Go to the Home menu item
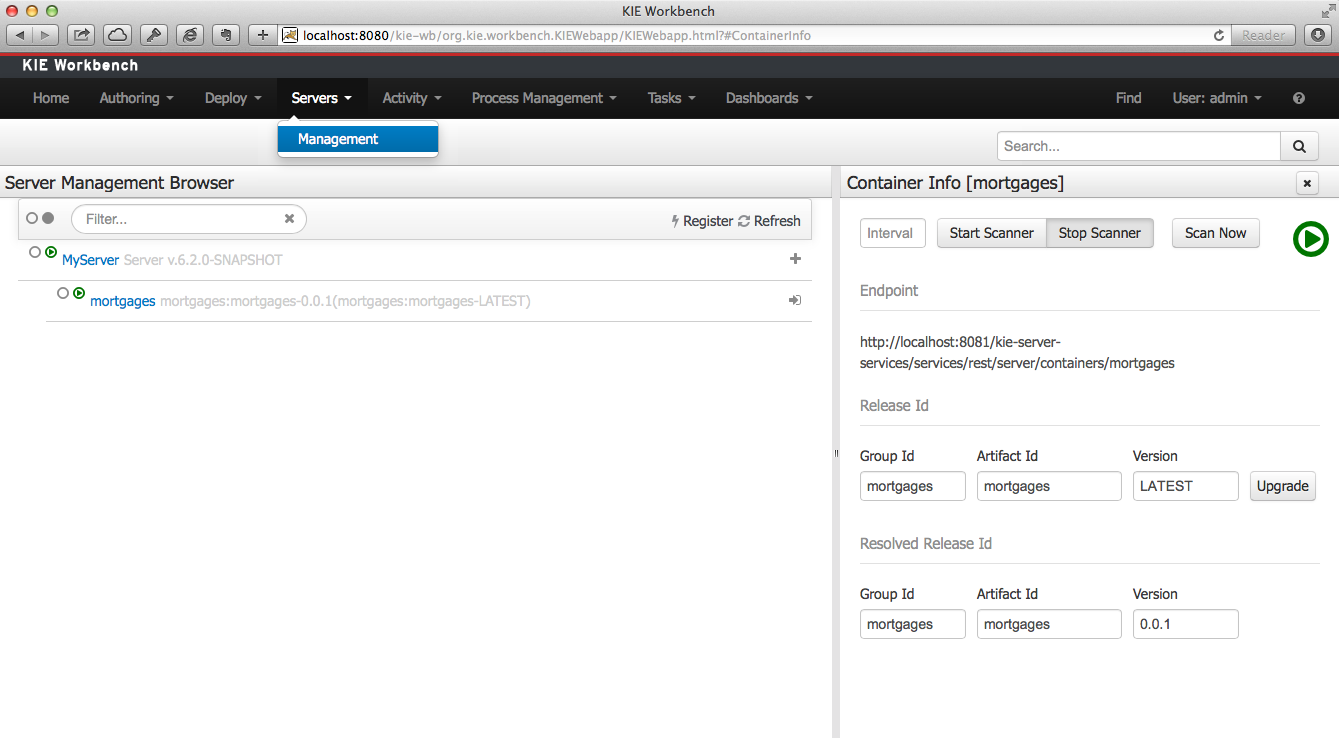1339x738 pixels. pyautogui.click(x=51, y=98)
